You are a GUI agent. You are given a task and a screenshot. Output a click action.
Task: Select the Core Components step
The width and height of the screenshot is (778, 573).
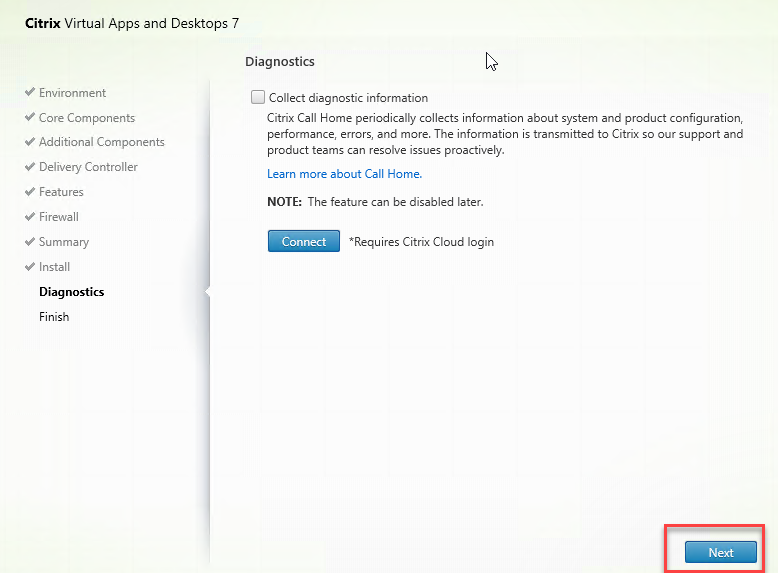point(87,118)
